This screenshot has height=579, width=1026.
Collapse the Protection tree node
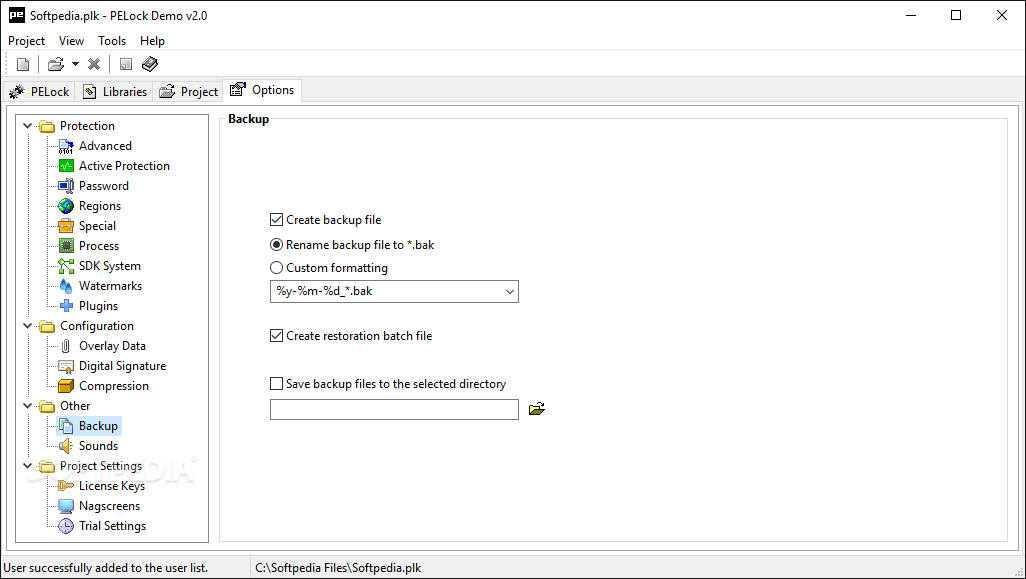tap(27, 126)
